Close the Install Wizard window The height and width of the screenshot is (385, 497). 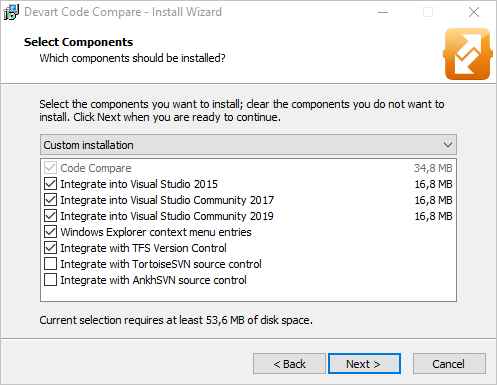(x=474, y=12)
